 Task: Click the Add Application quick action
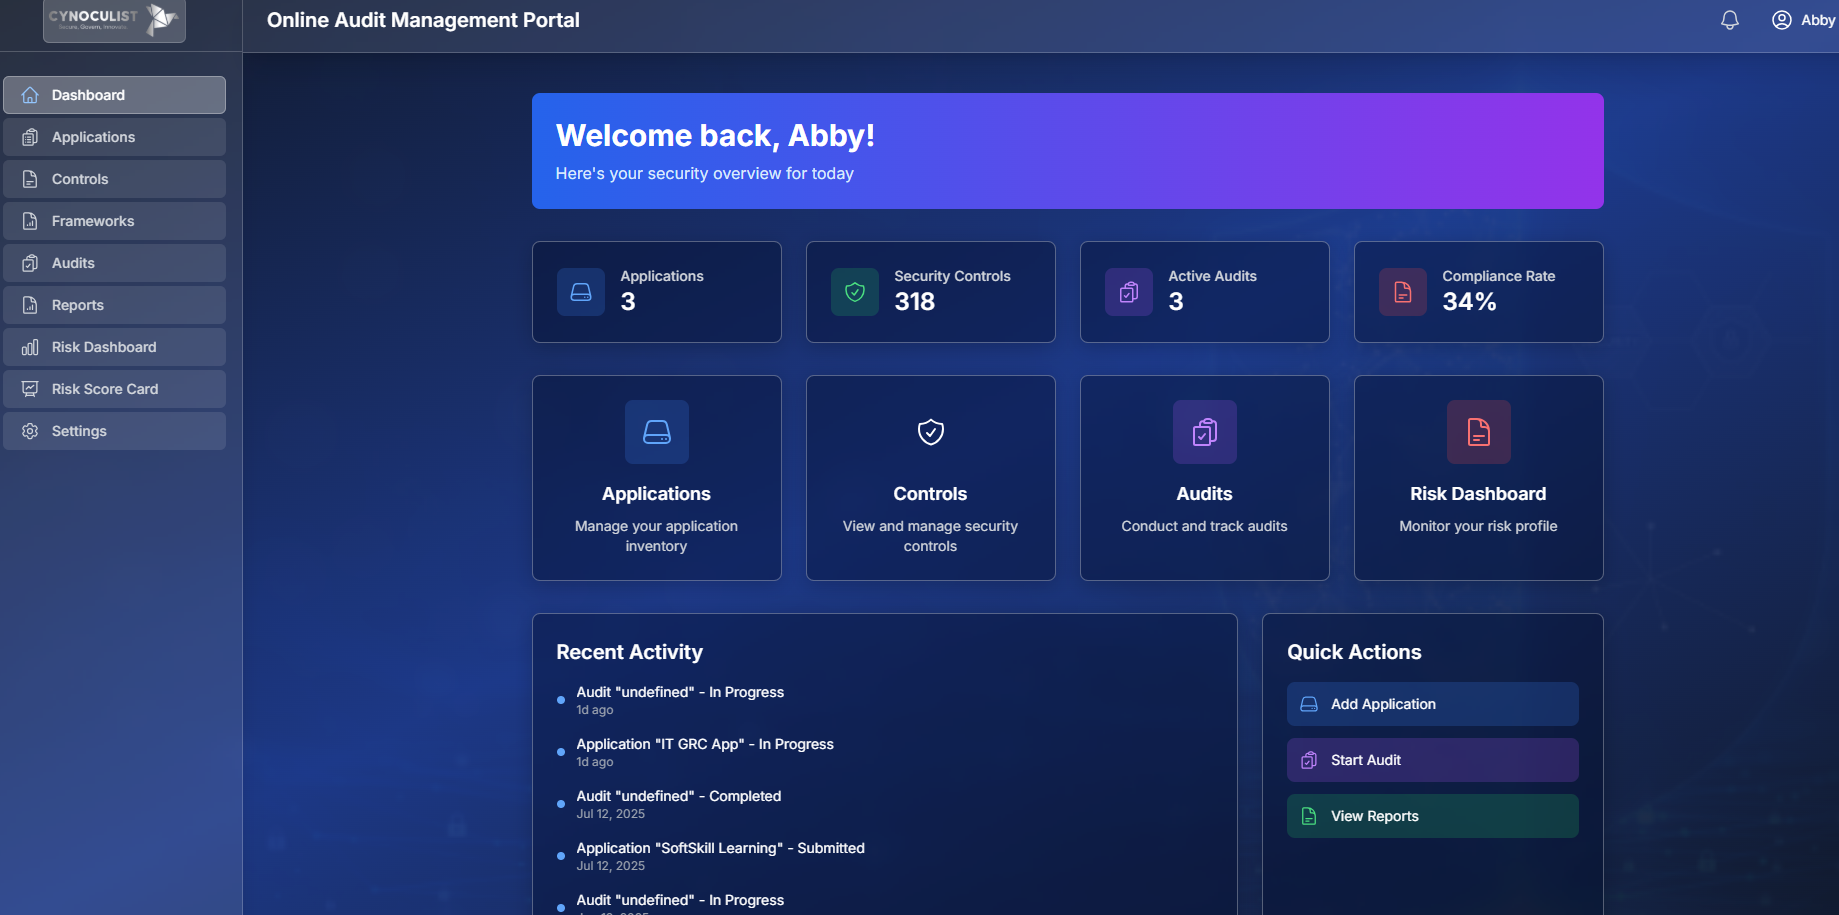[x=1431, y=704]
